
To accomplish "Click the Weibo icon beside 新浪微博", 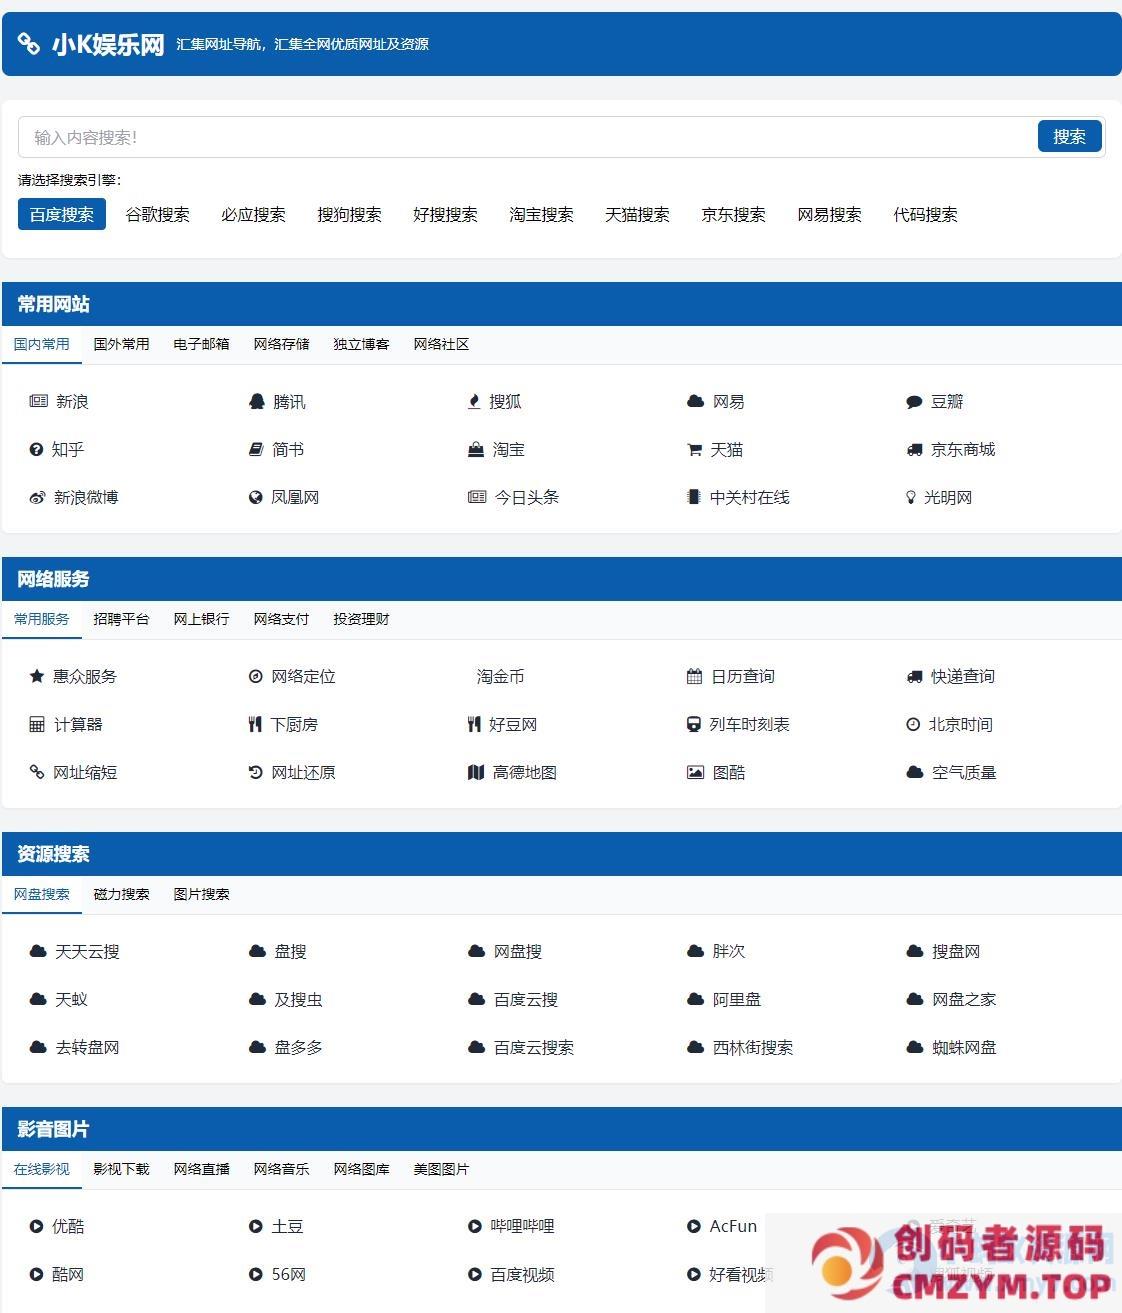I will pyautogui.click(x=37, y=498).
